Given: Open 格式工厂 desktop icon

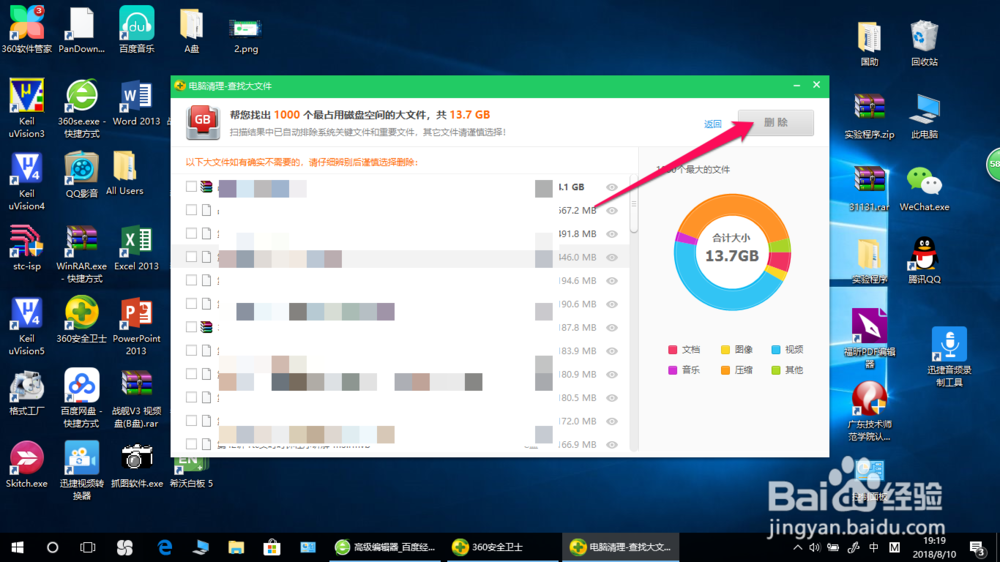Looking at the screenshot, I should [26, 392].
